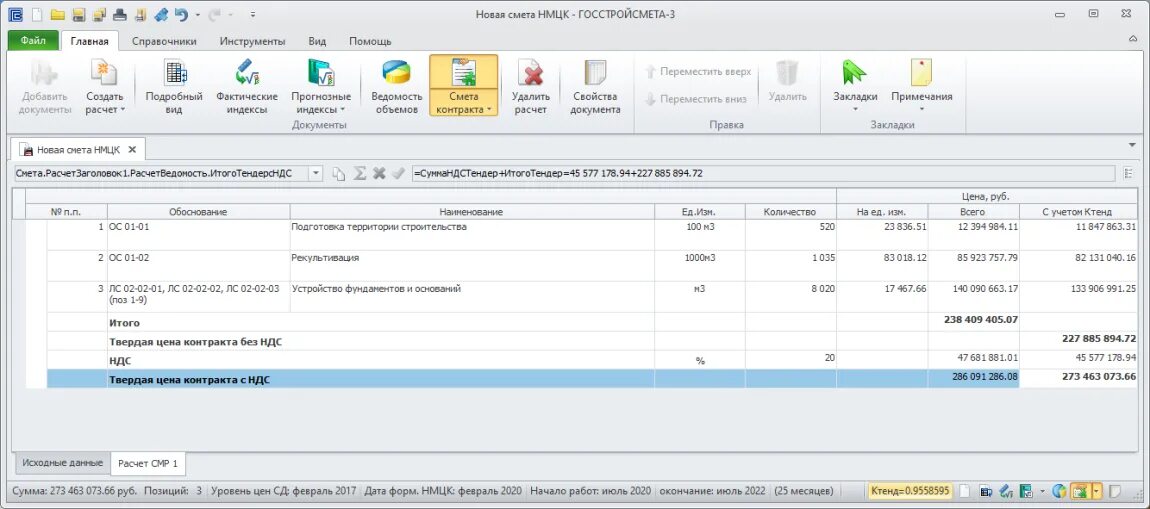
Task: Cancel formula edit with the X icon
Action: click(x=378, y=174)
